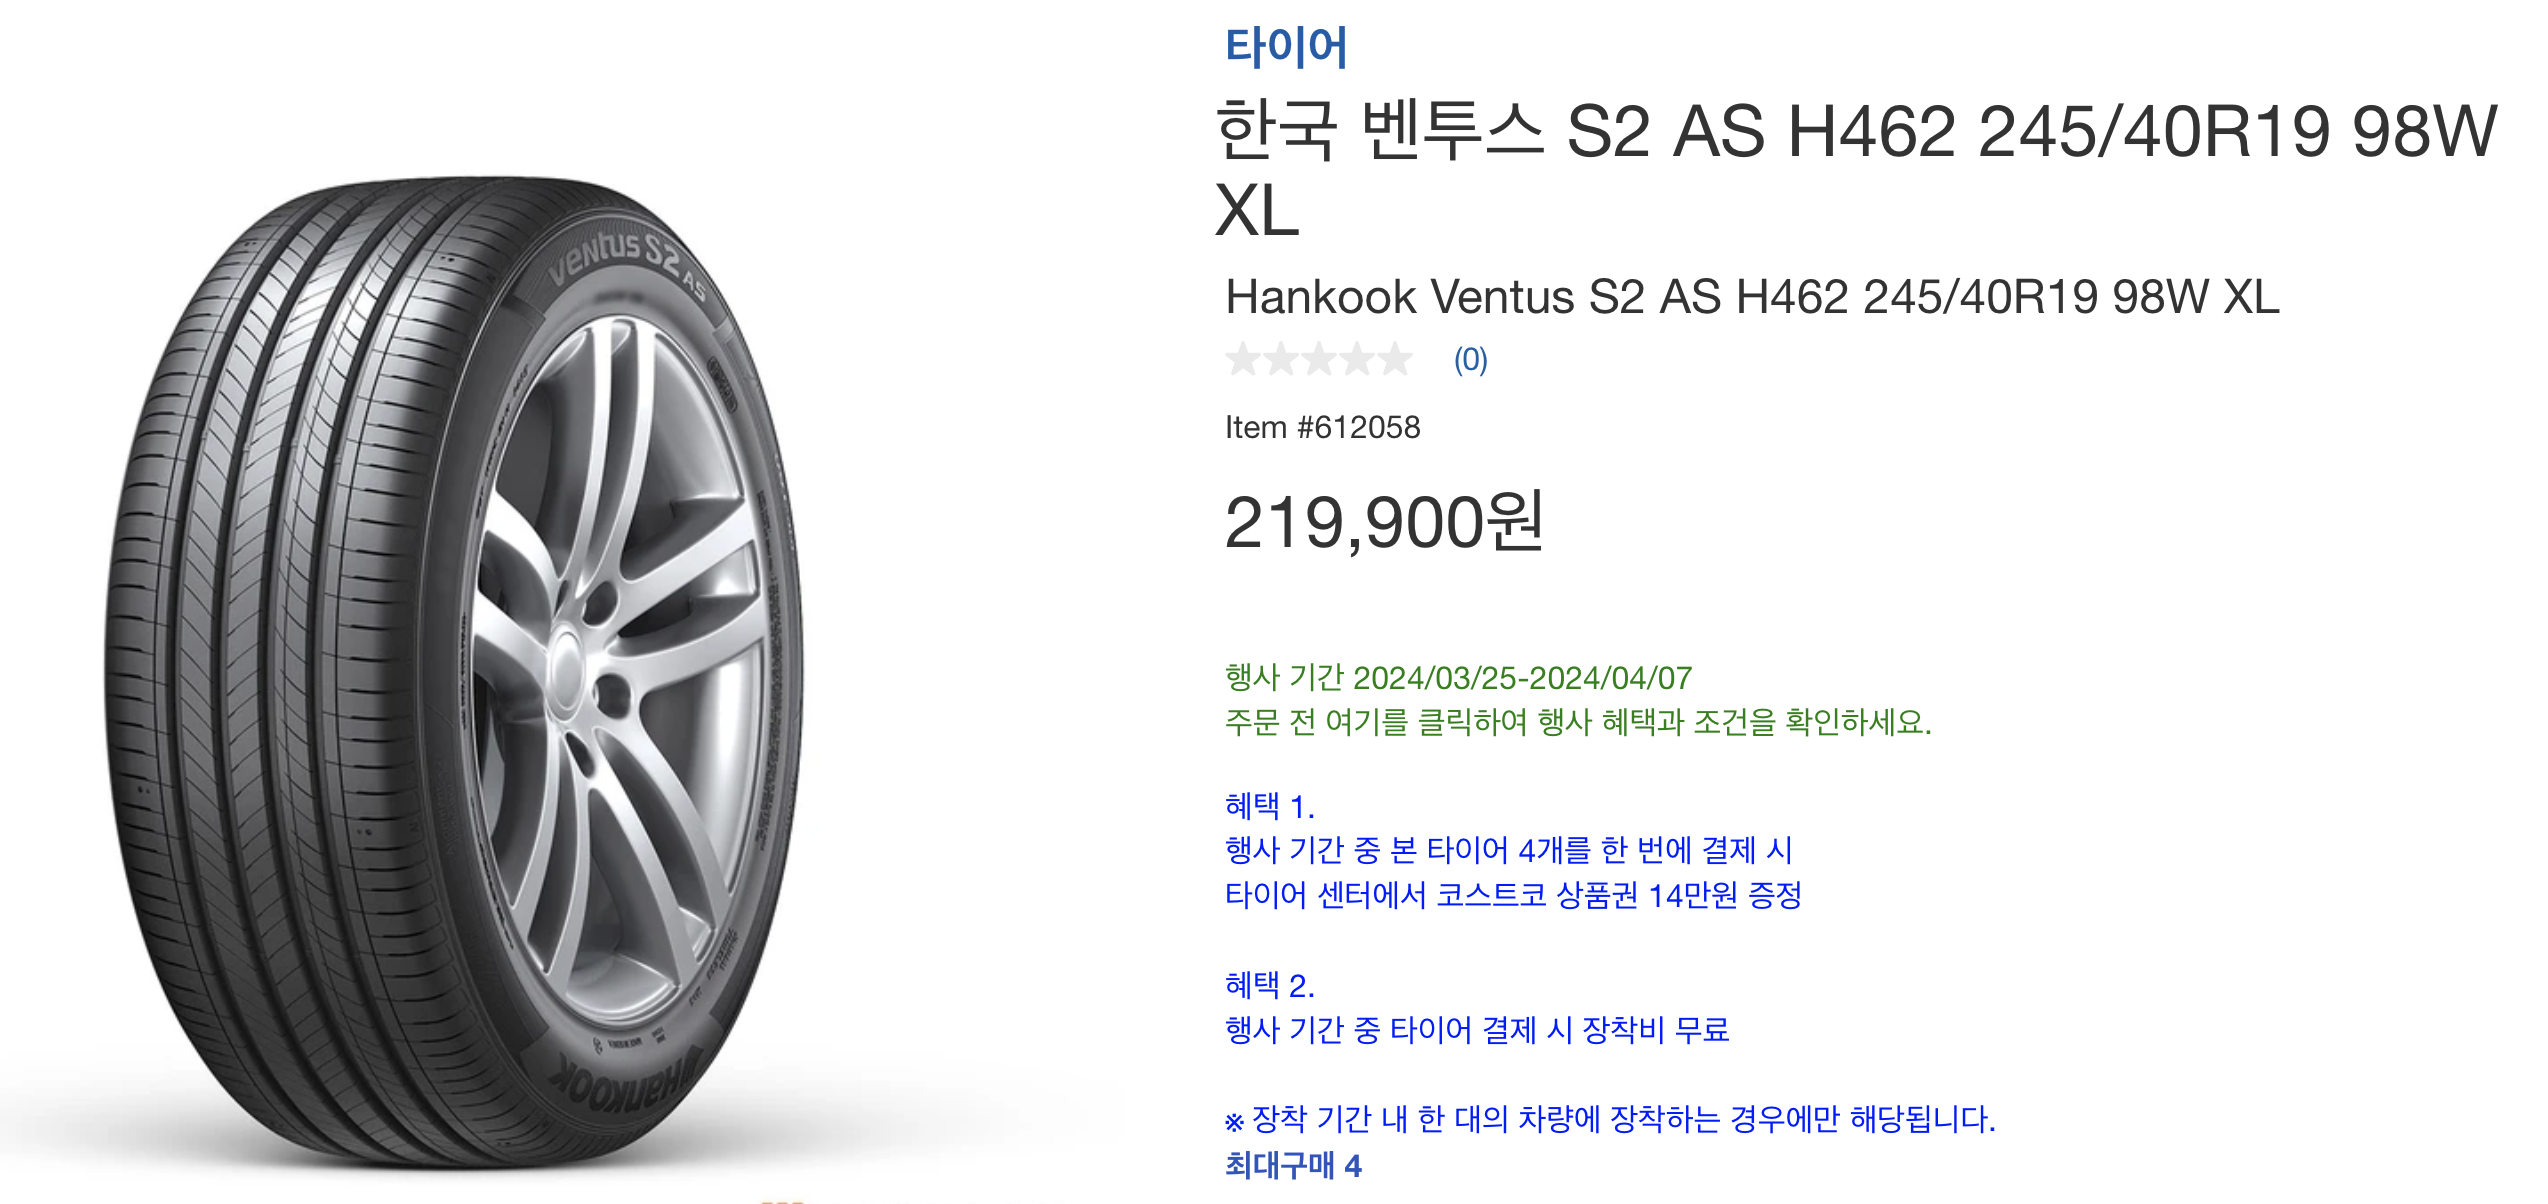Click the 최대구매 4 label

click(1293, 1166)
